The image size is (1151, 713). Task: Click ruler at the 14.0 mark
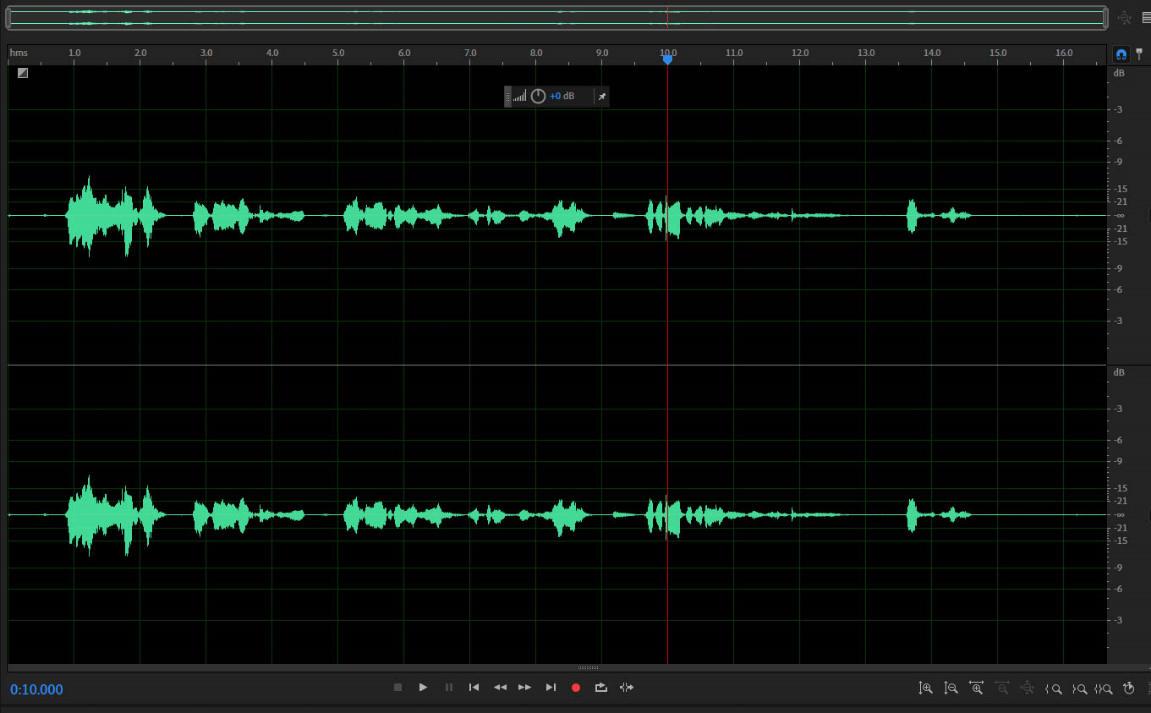click(932, 53)
